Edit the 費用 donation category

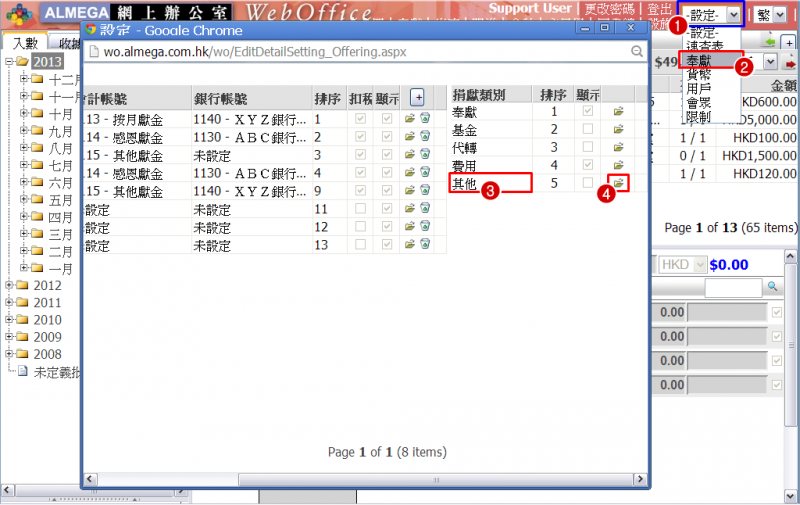pyautogui.click(x=618, y=165)
